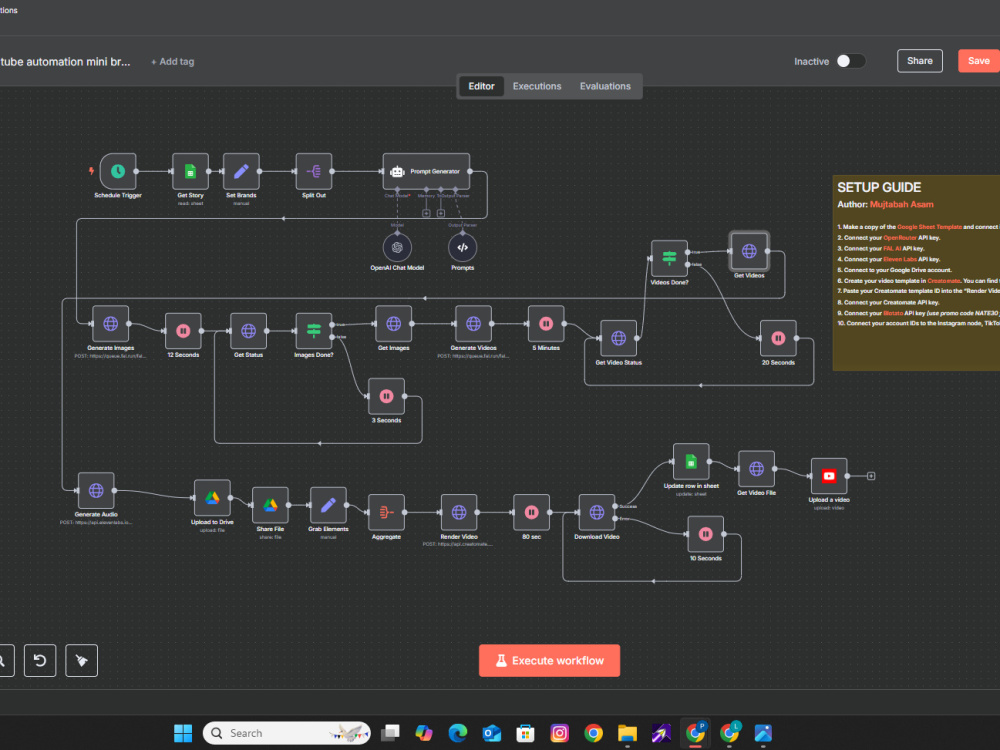This screenshot has width=1000, height=750.
Task: Open the 12 Seconds wait node
Action: coord(183,331)
